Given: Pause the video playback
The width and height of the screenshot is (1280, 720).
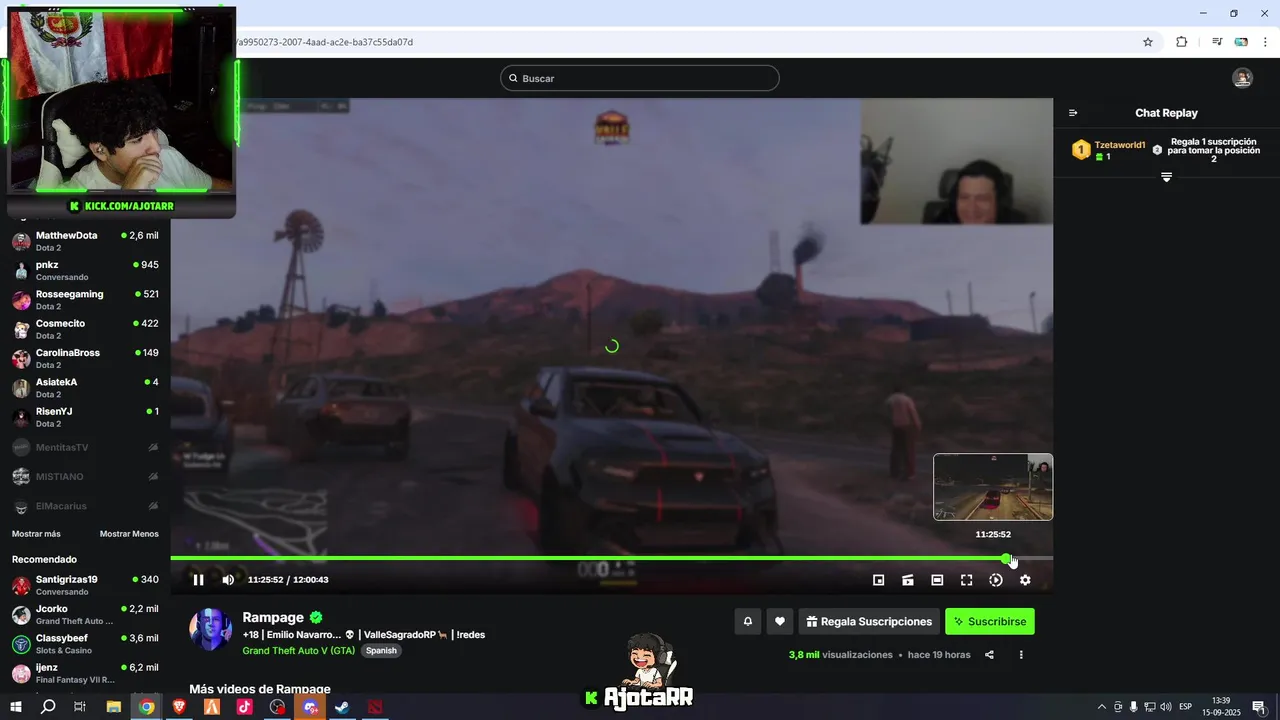Looking at the screenshot, I should (x=198, y=580).
